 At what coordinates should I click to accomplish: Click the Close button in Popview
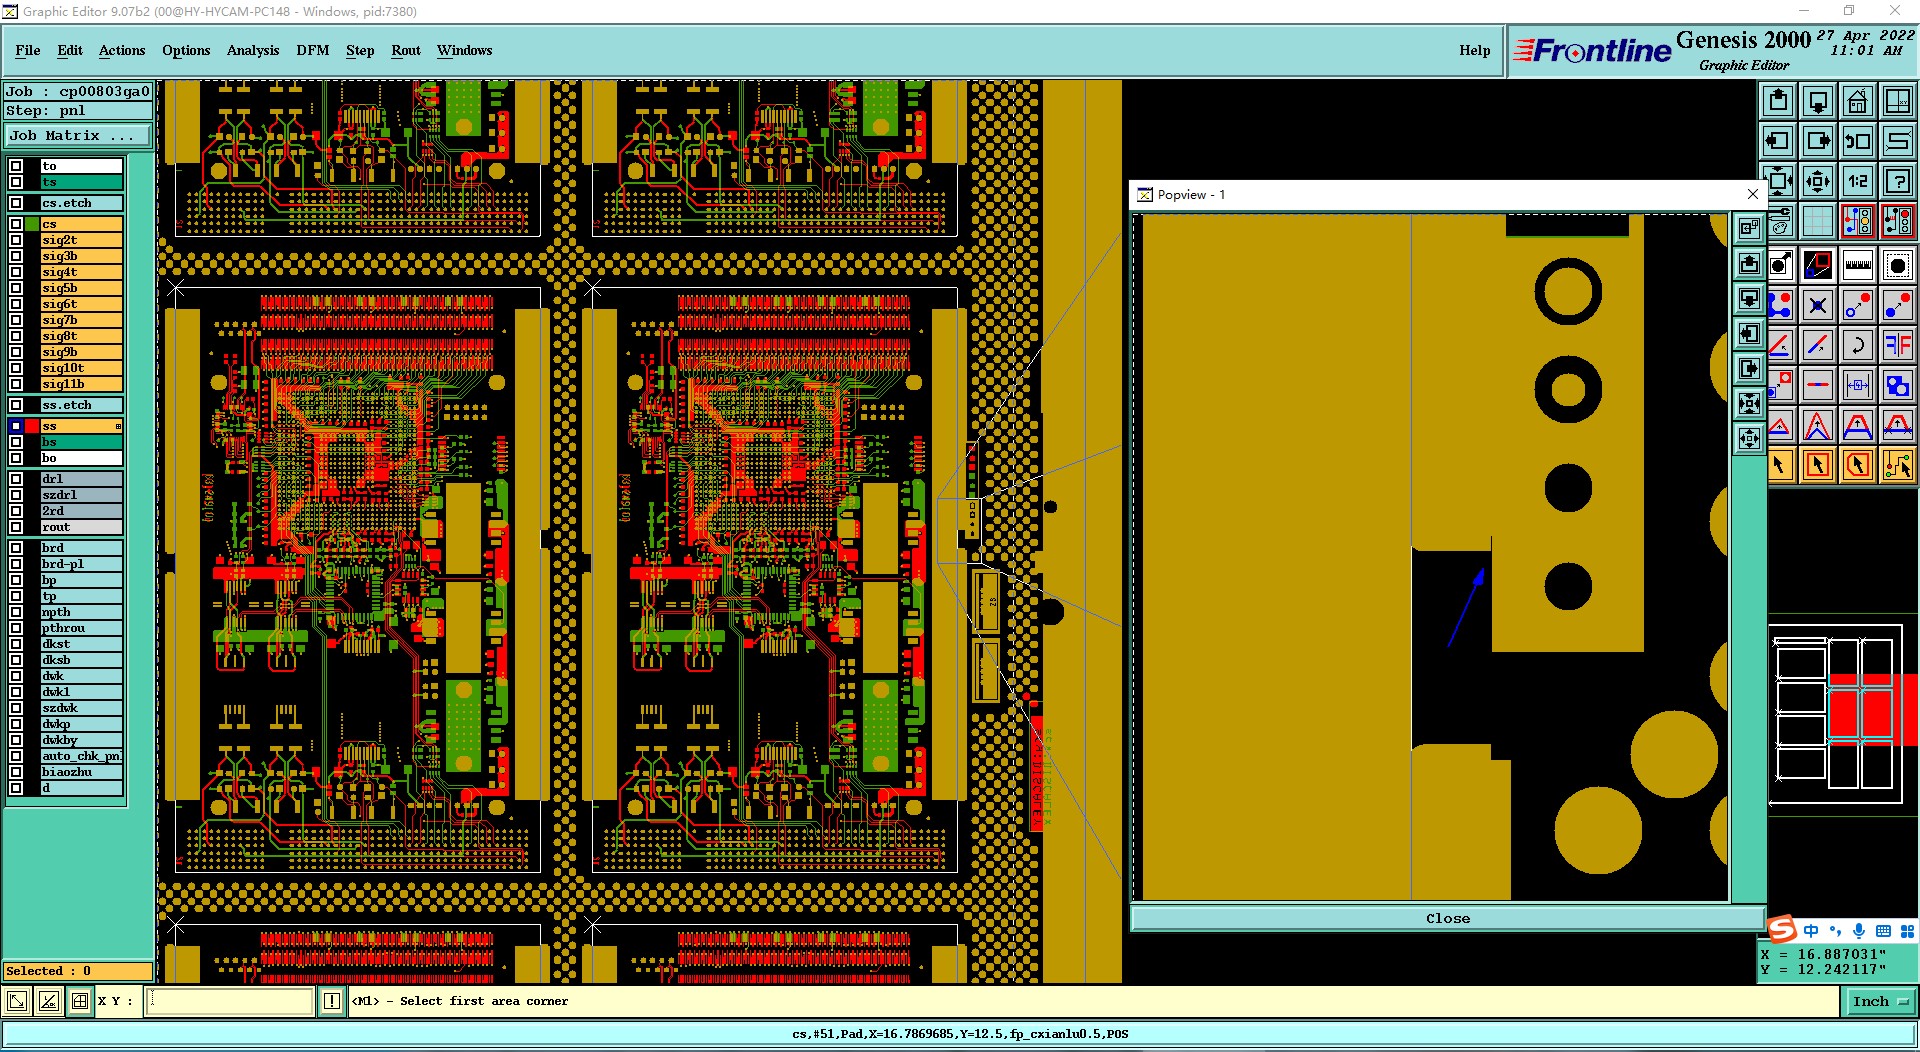tap(1447, 918)
